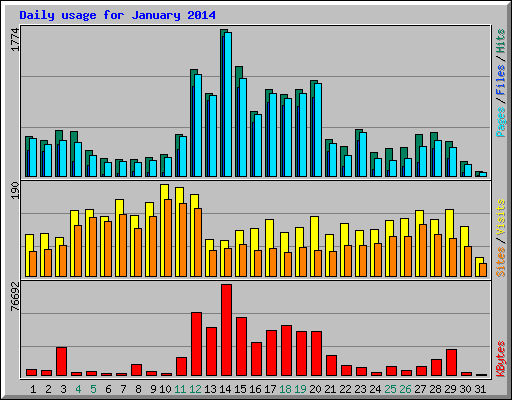The width and height of the screenshot is (512, 400).
Task: Click the 190 y-axis label
Action: 15,191
